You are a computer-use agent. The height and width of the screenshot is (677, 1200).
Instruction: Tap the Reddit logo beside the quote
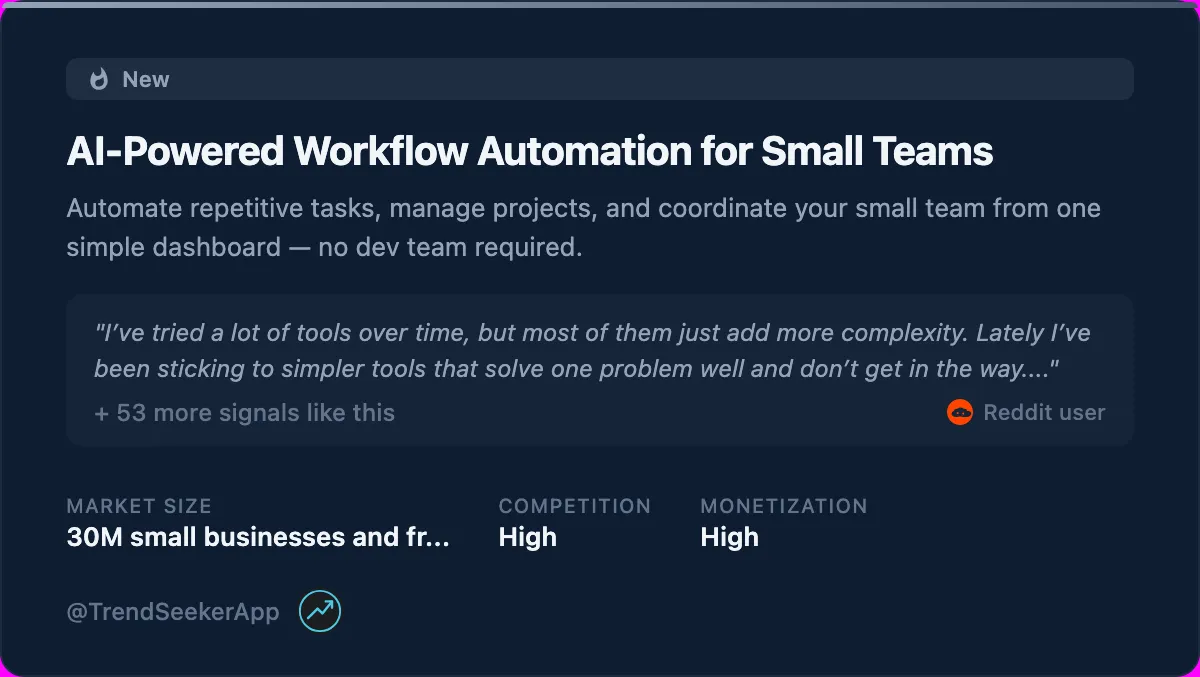click(x=959, y=412)
